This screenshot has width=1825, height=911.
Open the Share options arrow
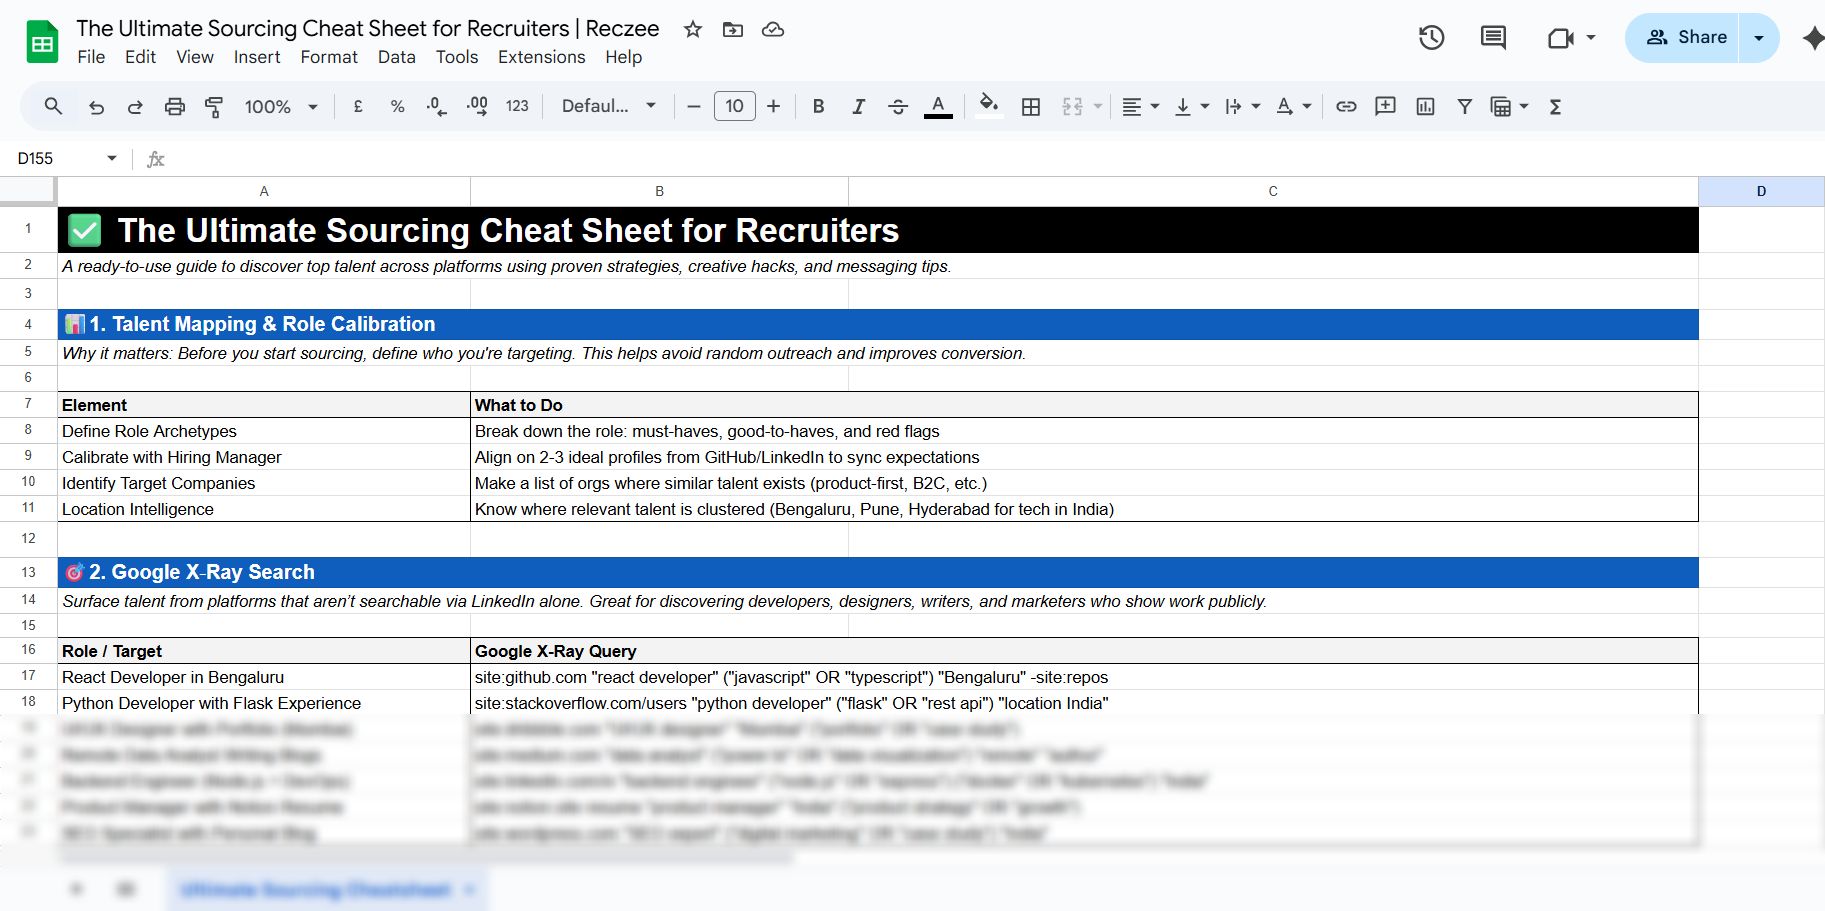click(1759, 38)
